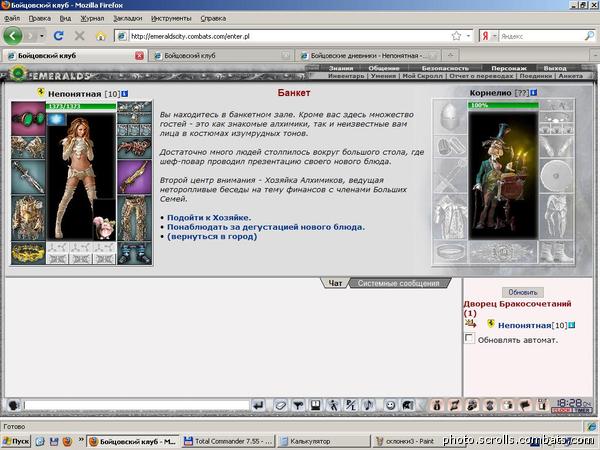Open the Безопасность game menu
Image resolution: width=600 pixels, height=450 pixels.
(445, 68)
